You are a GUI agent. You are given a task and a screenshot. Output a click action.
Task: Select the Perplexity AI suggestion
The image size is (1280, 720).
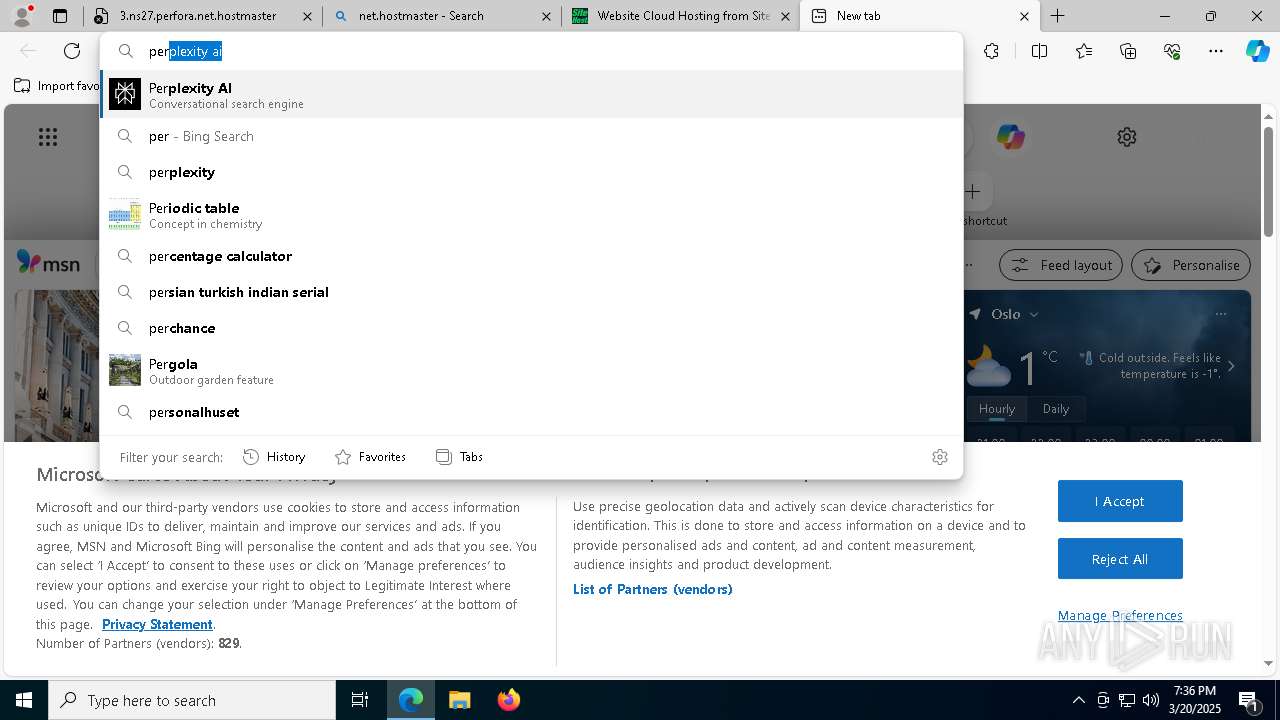point(531,94)
